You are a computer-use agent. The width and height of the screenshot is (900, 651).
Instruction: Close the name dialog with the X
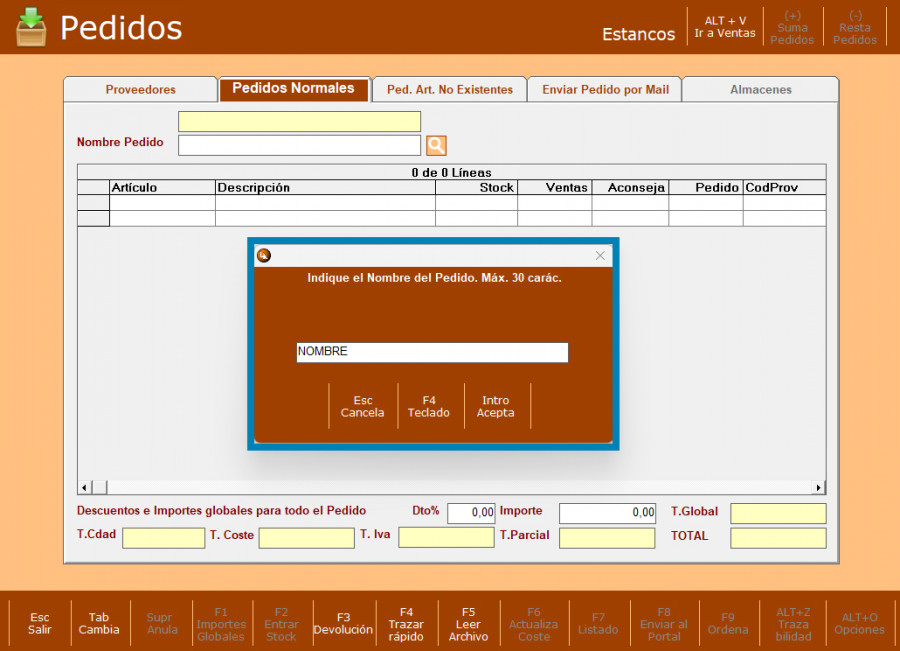(600, 256)
